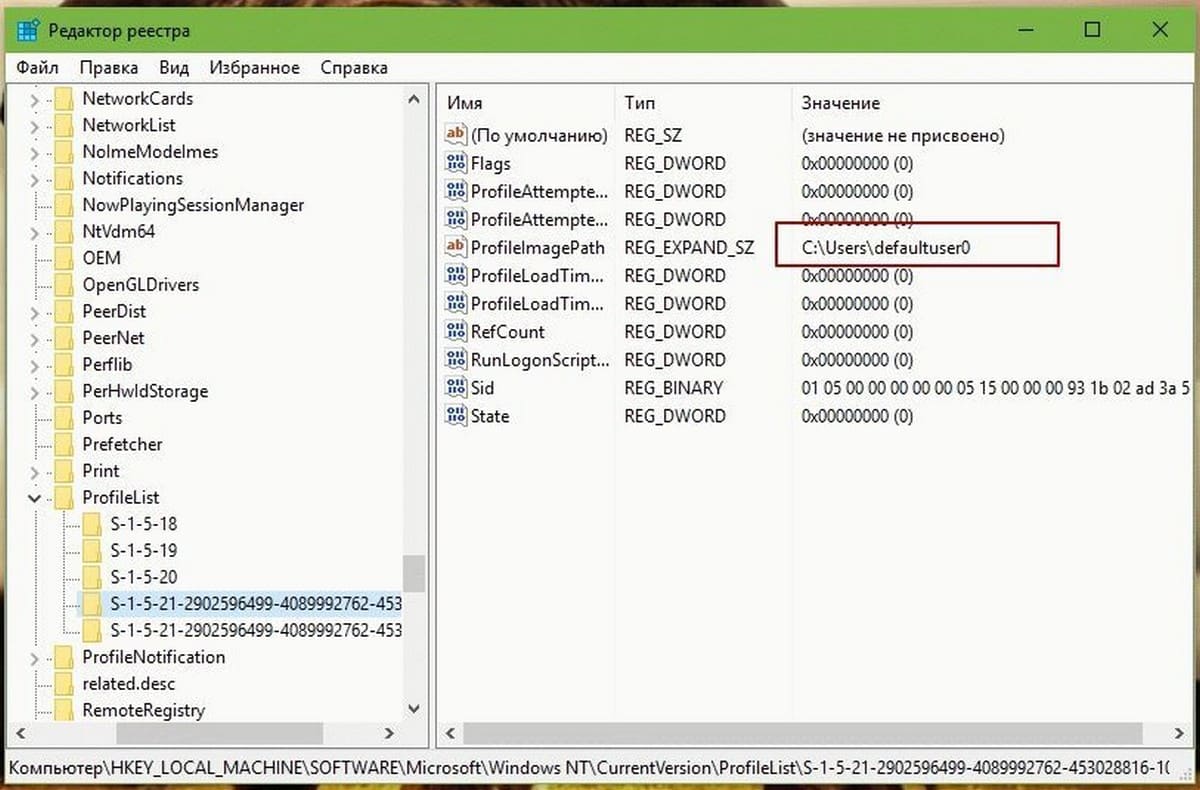Select the Perflib folder icon

point(64,365)
